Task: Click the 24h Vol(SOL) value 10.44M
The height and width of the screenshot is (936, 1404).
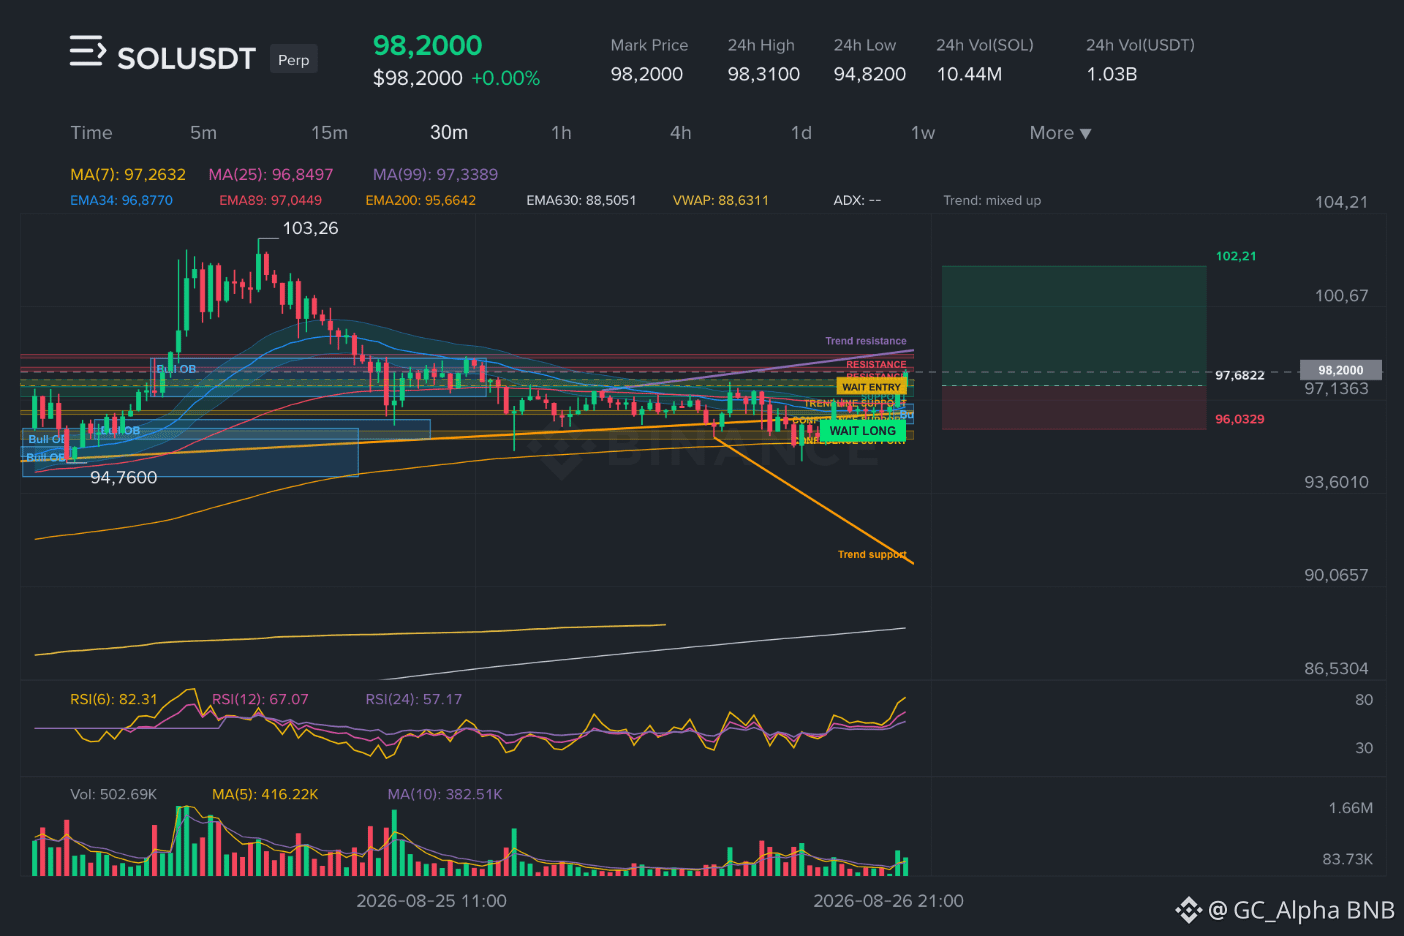Action: (969, 74)
